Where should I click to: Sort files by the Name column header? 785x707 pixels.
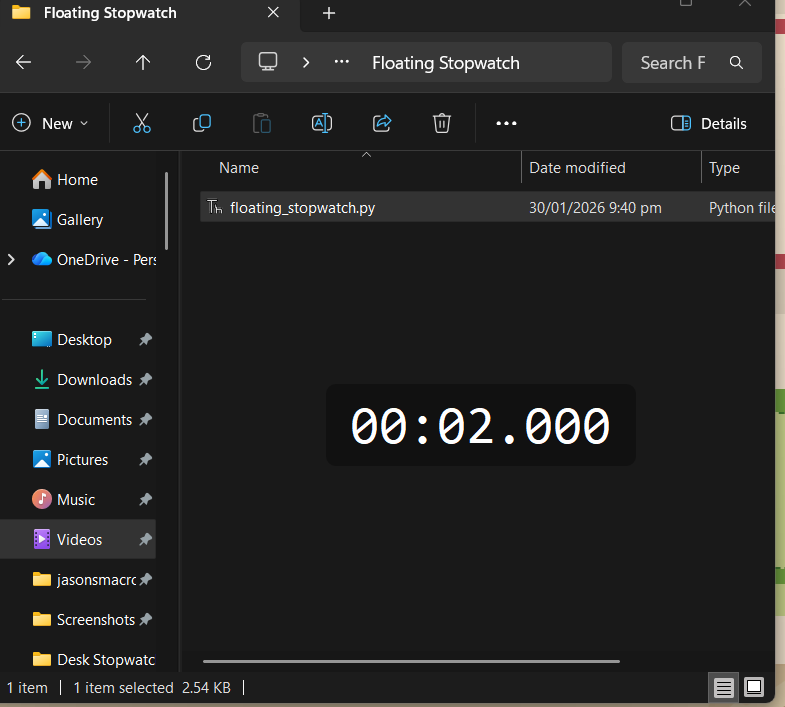click(239, 168)
